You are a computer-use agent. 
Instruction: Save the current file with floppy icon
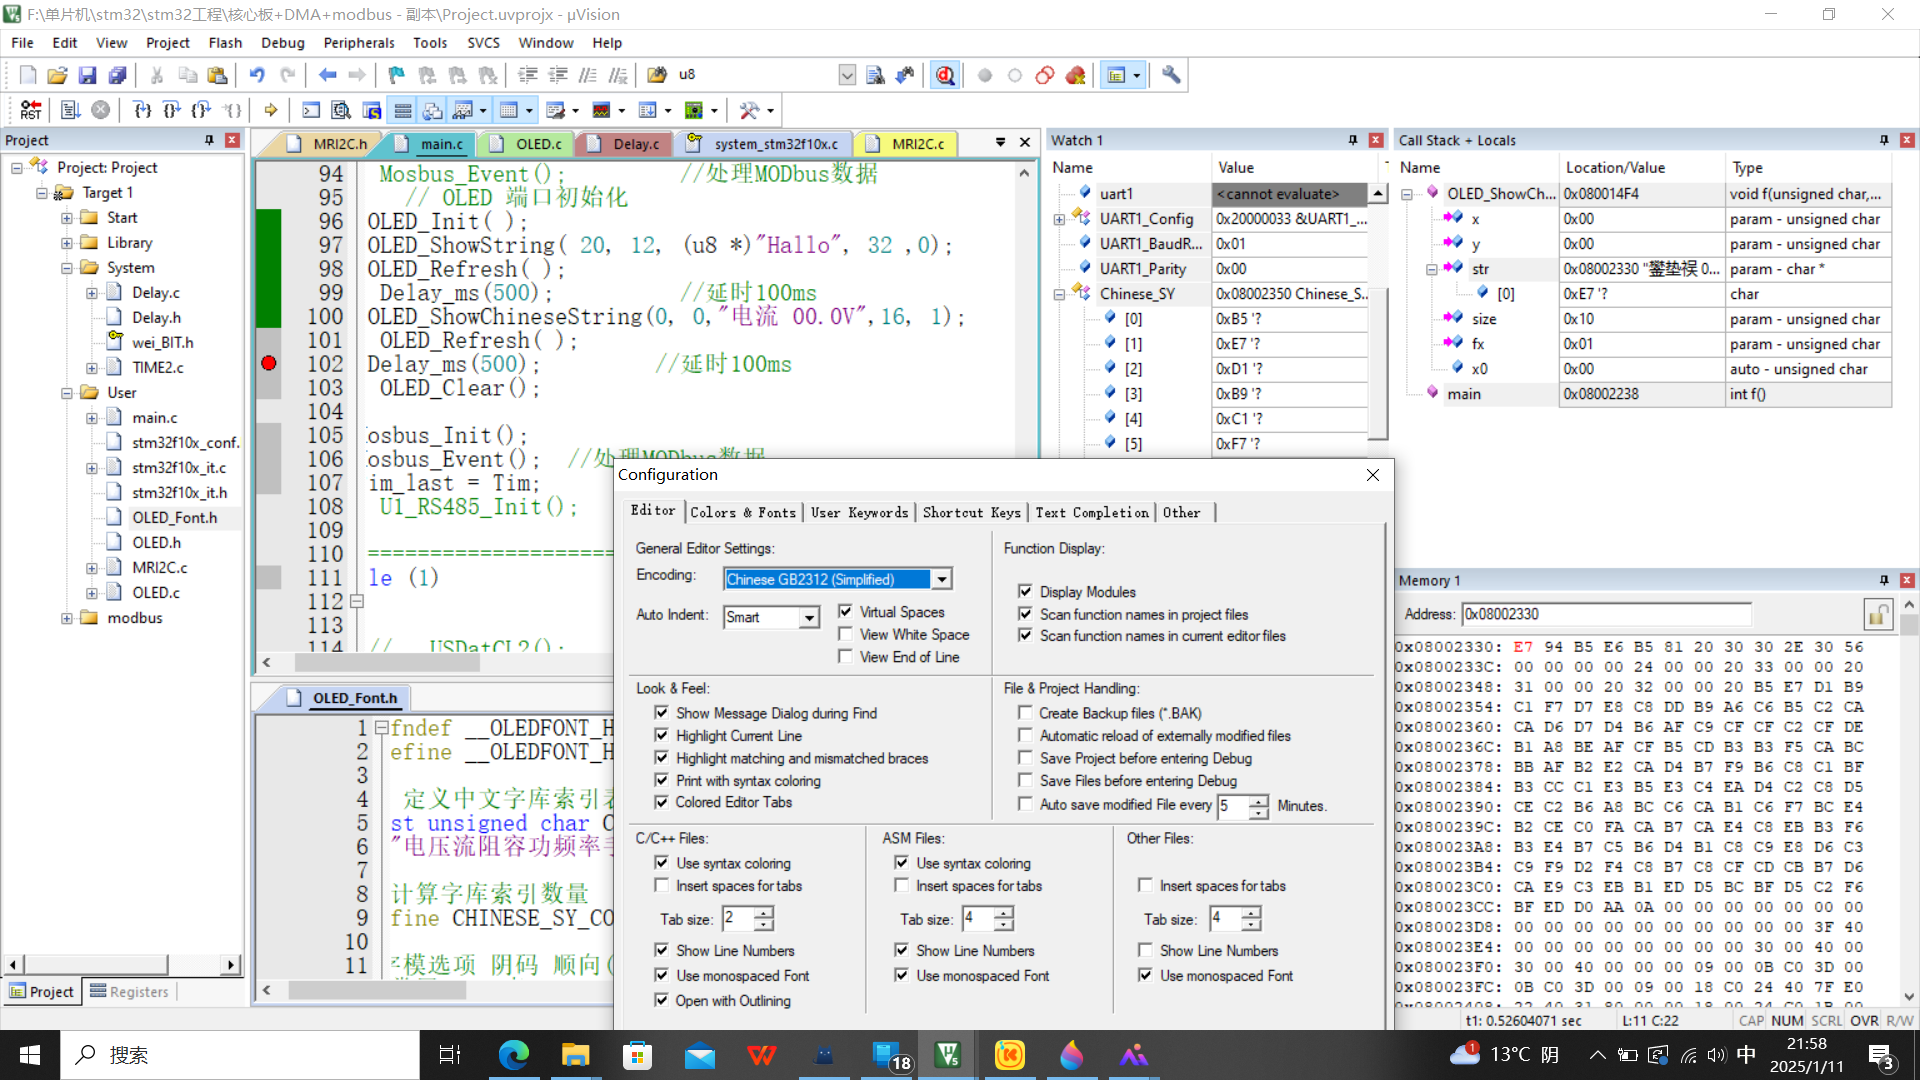87,75
